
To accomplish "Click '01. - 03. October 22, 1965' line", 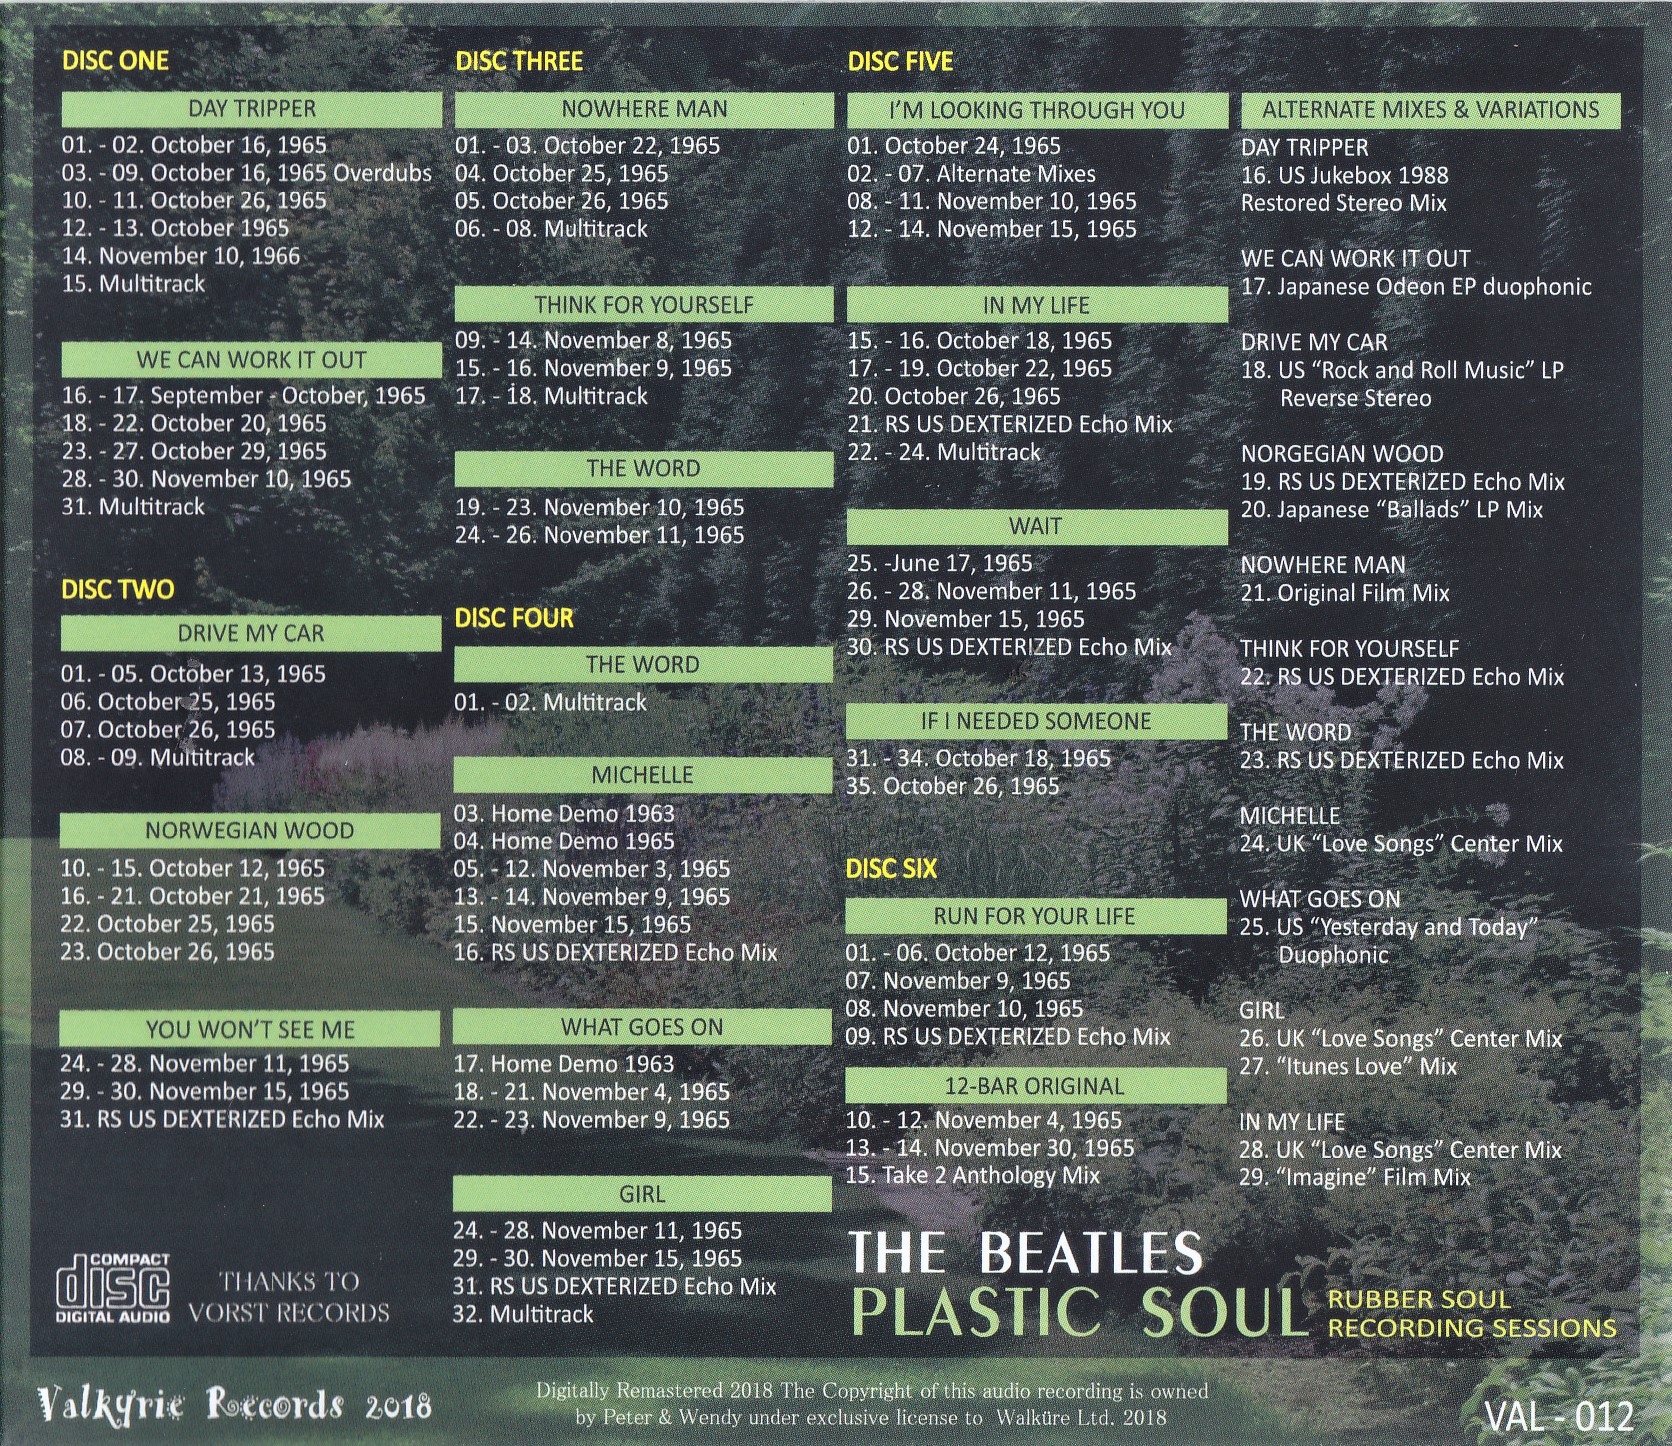I will [x=588, y=146].
